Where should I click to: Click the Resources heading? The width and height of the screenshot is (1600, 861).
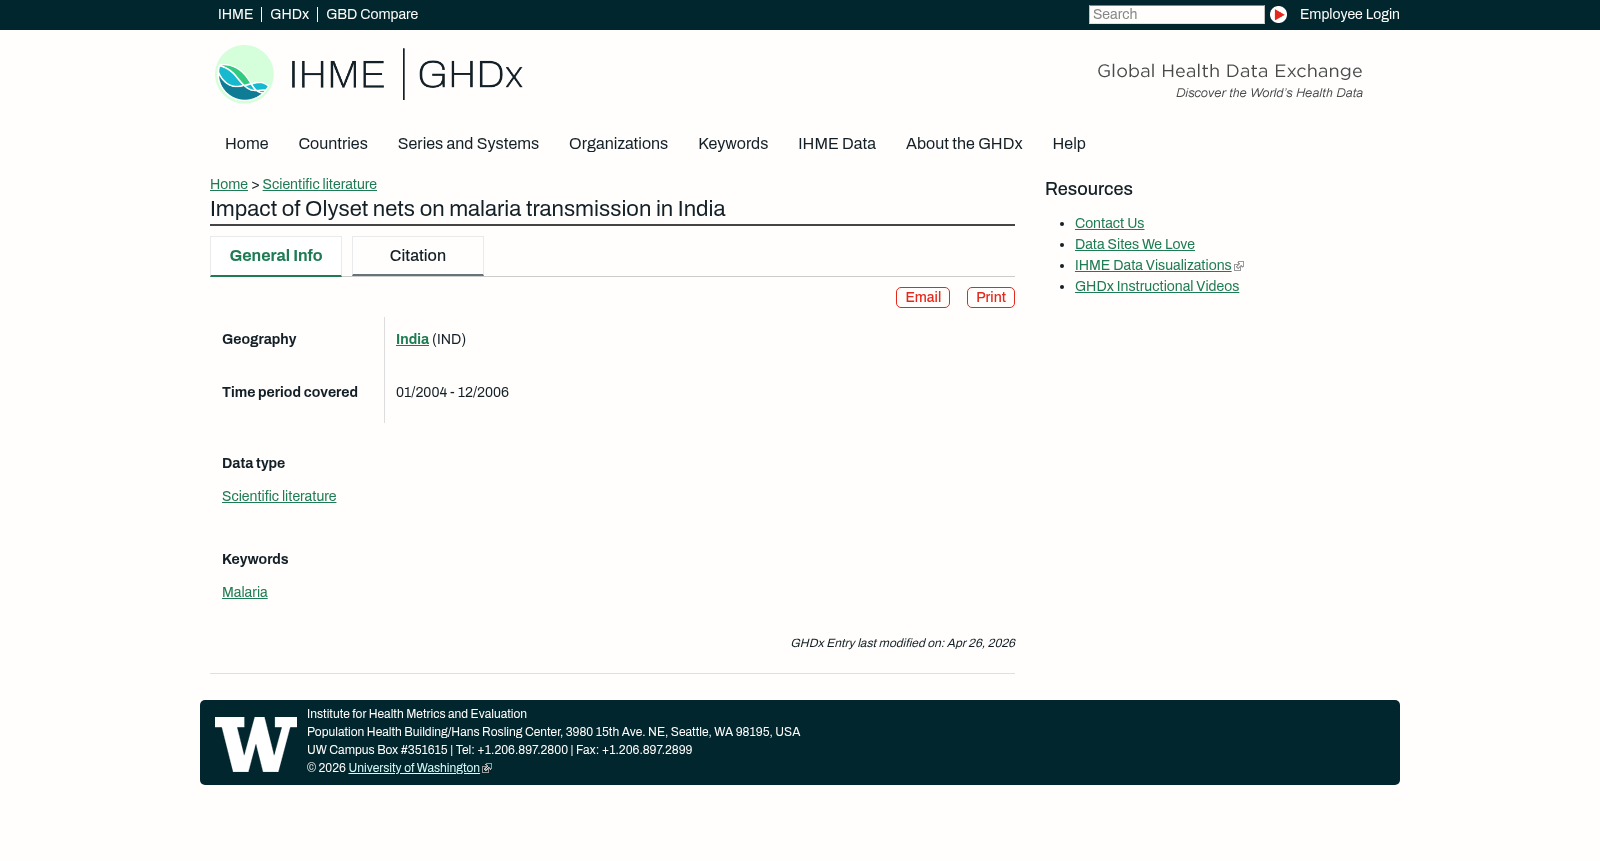[1089, 189]
